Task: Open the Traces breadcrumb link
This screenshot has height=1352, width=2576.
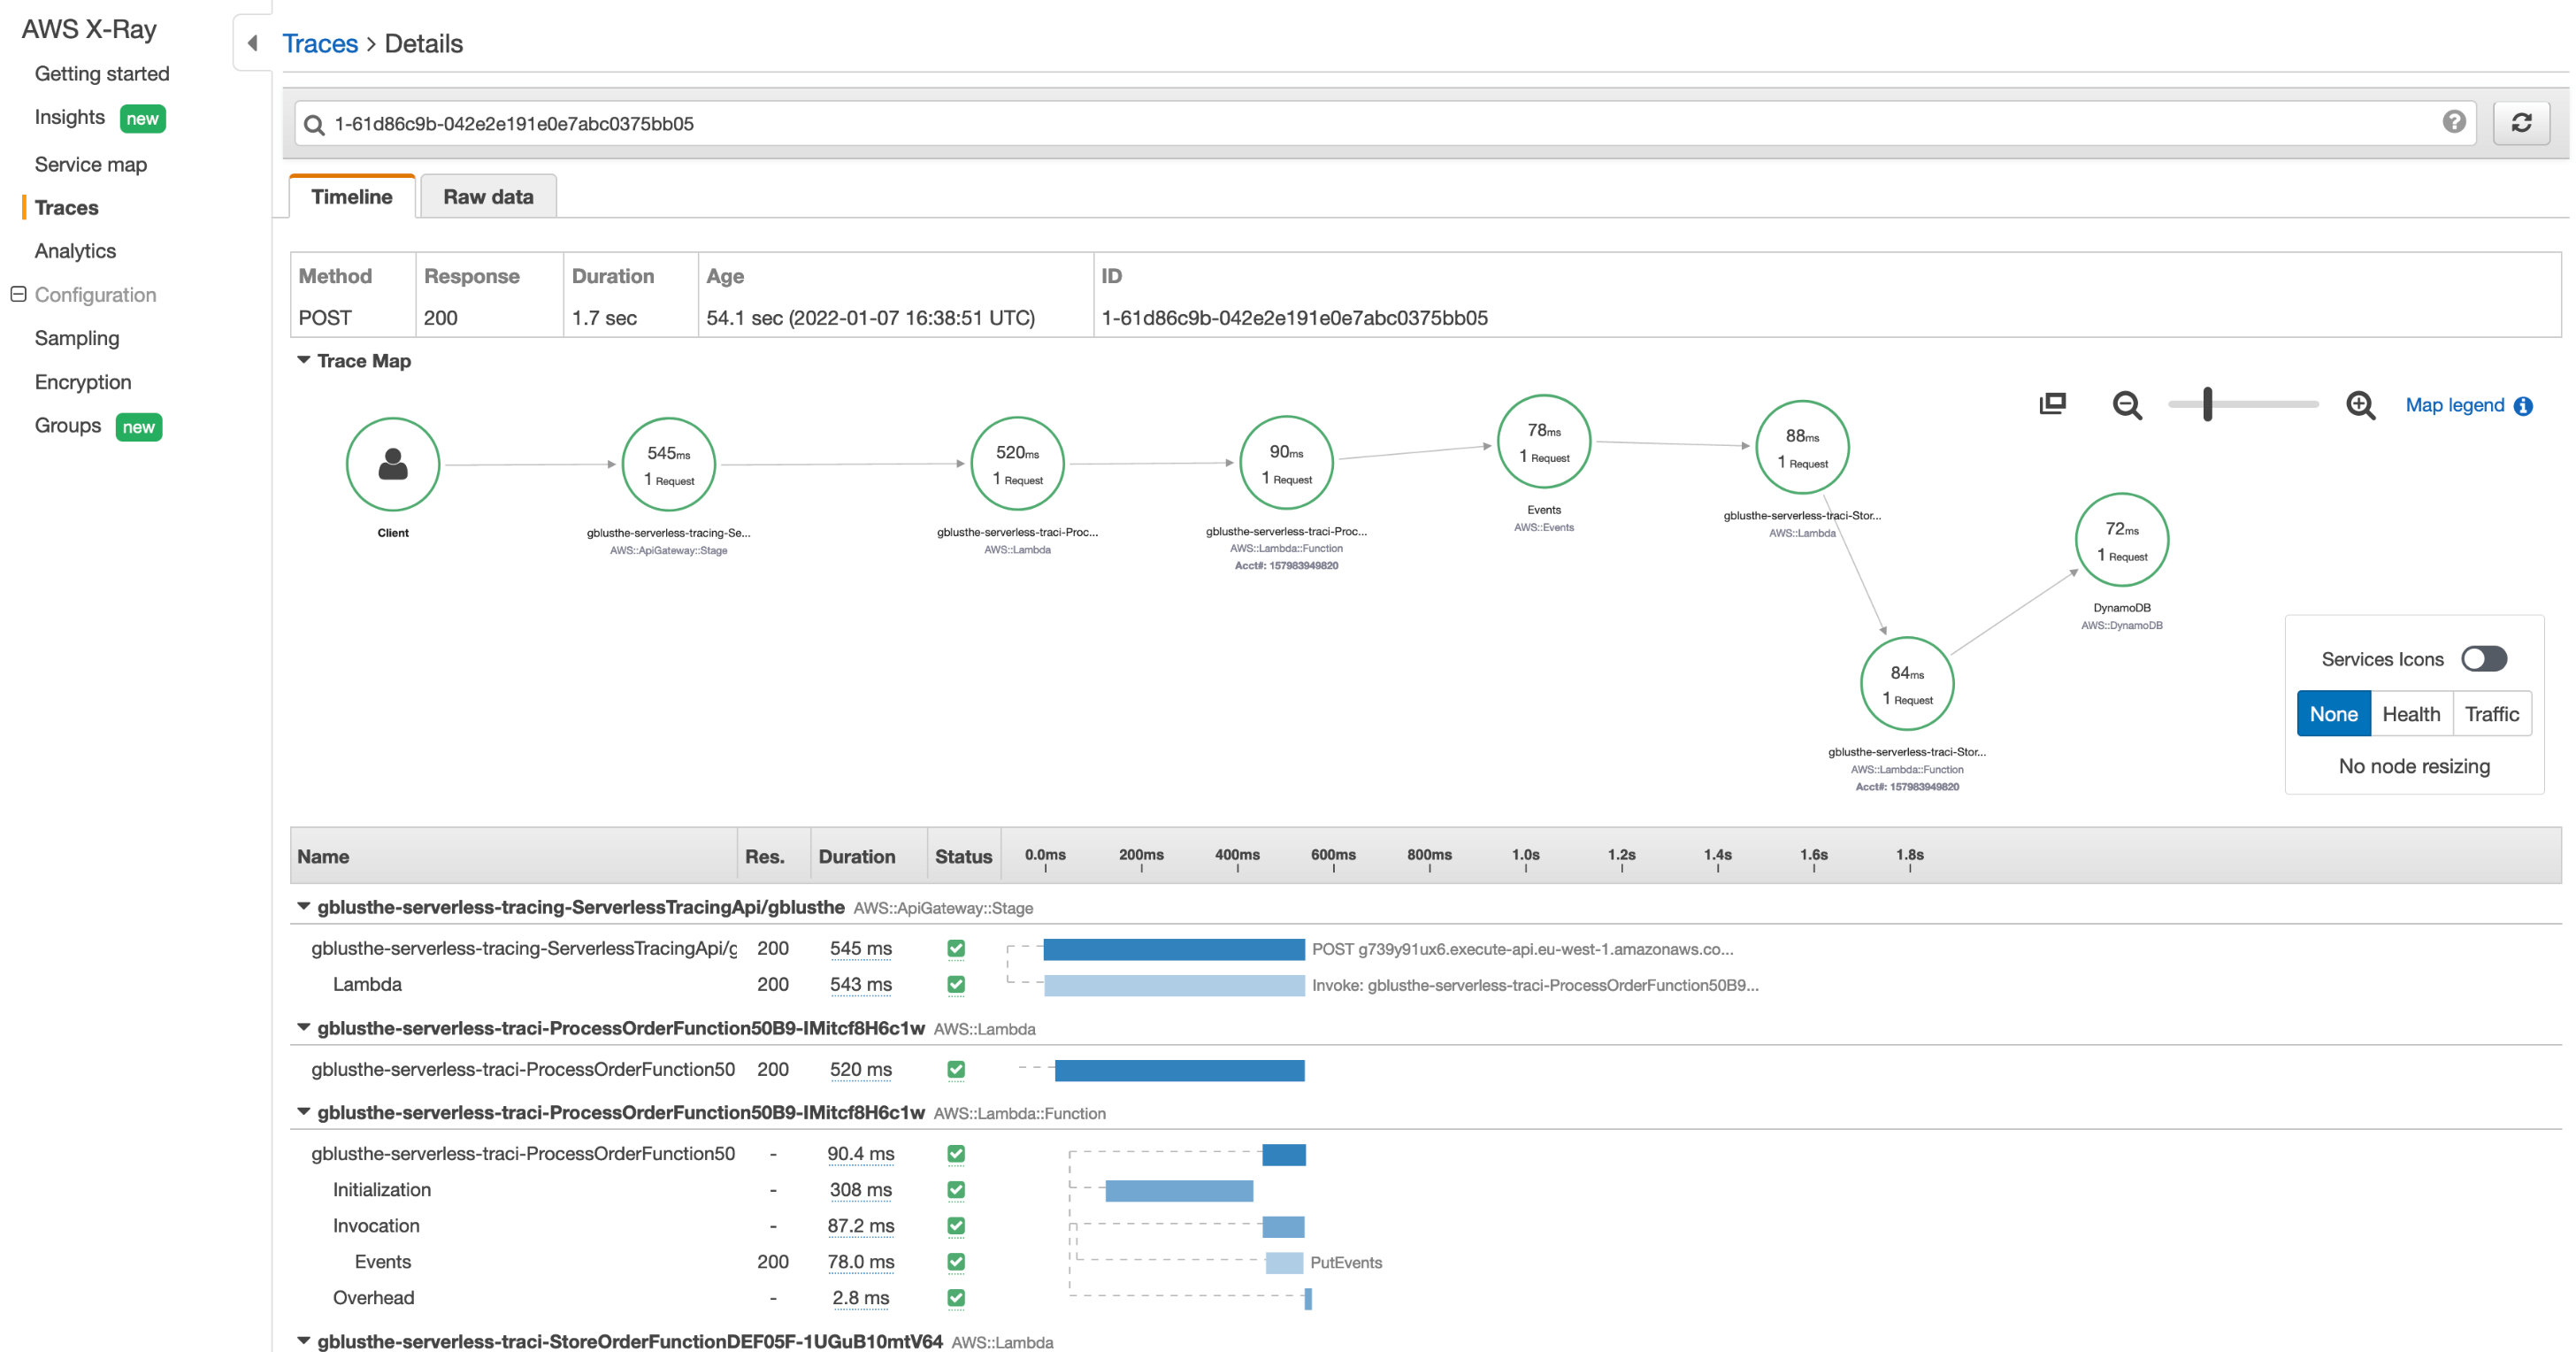Action: [320, 43]
